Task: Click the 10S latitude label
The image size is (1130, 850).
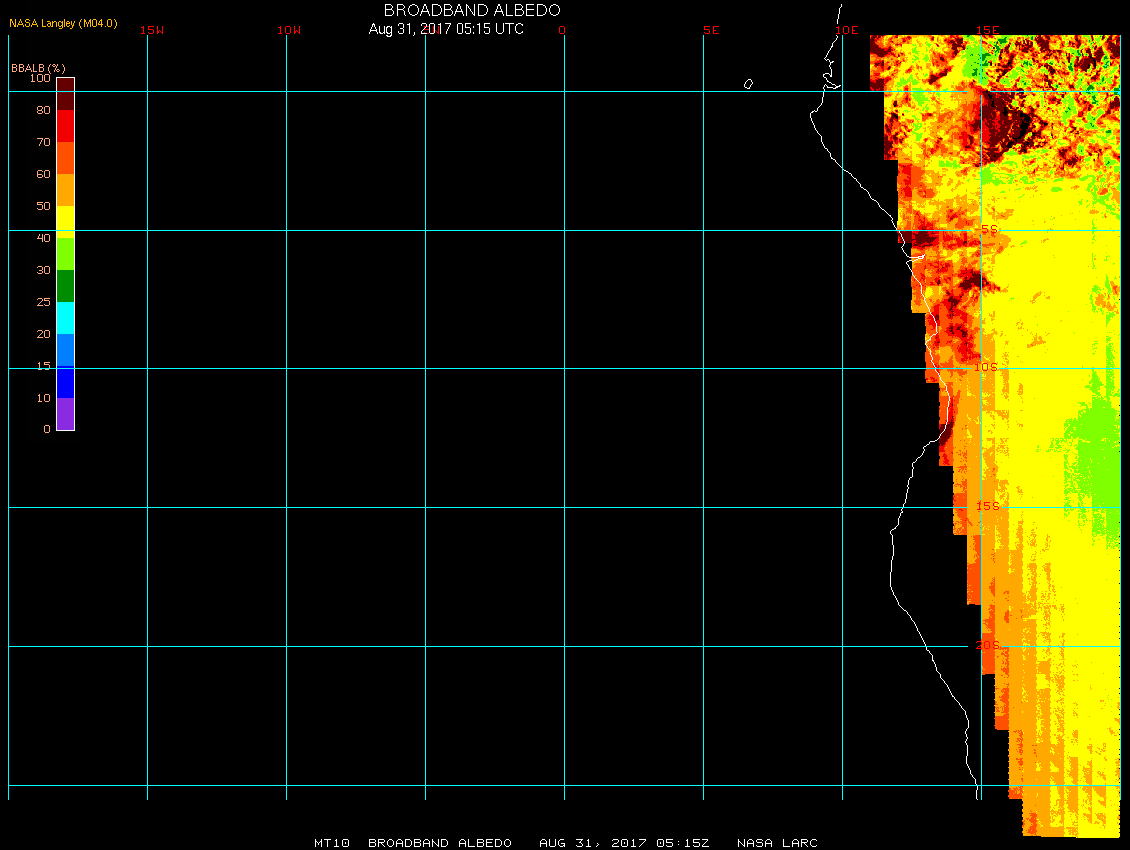Action: point(986,368)
